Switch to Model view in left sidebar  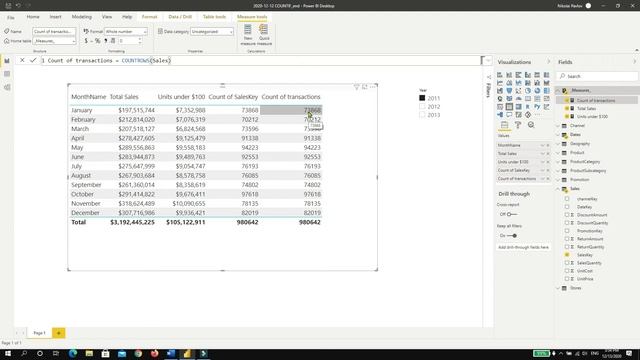7,87
